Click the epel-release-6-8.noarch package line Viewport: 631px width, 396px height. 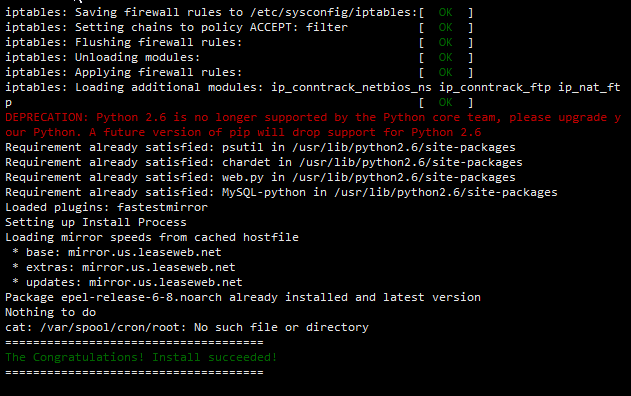[243, 297]
